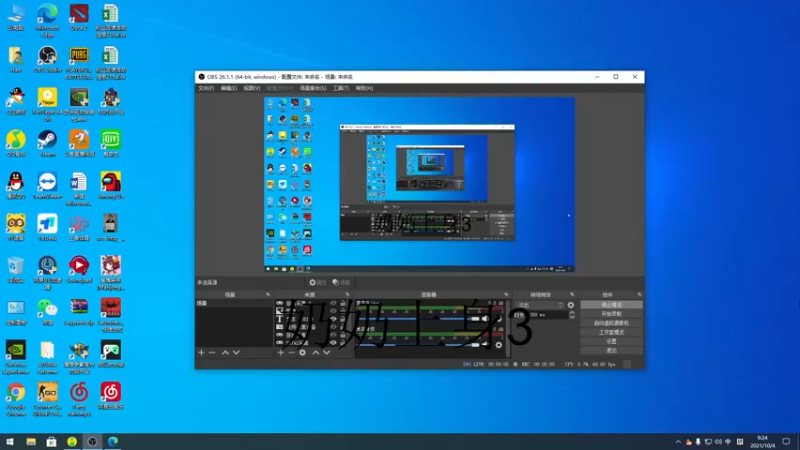800x450 pixels.
Task: Click top button in Controls panel
Action: [611, 305]
